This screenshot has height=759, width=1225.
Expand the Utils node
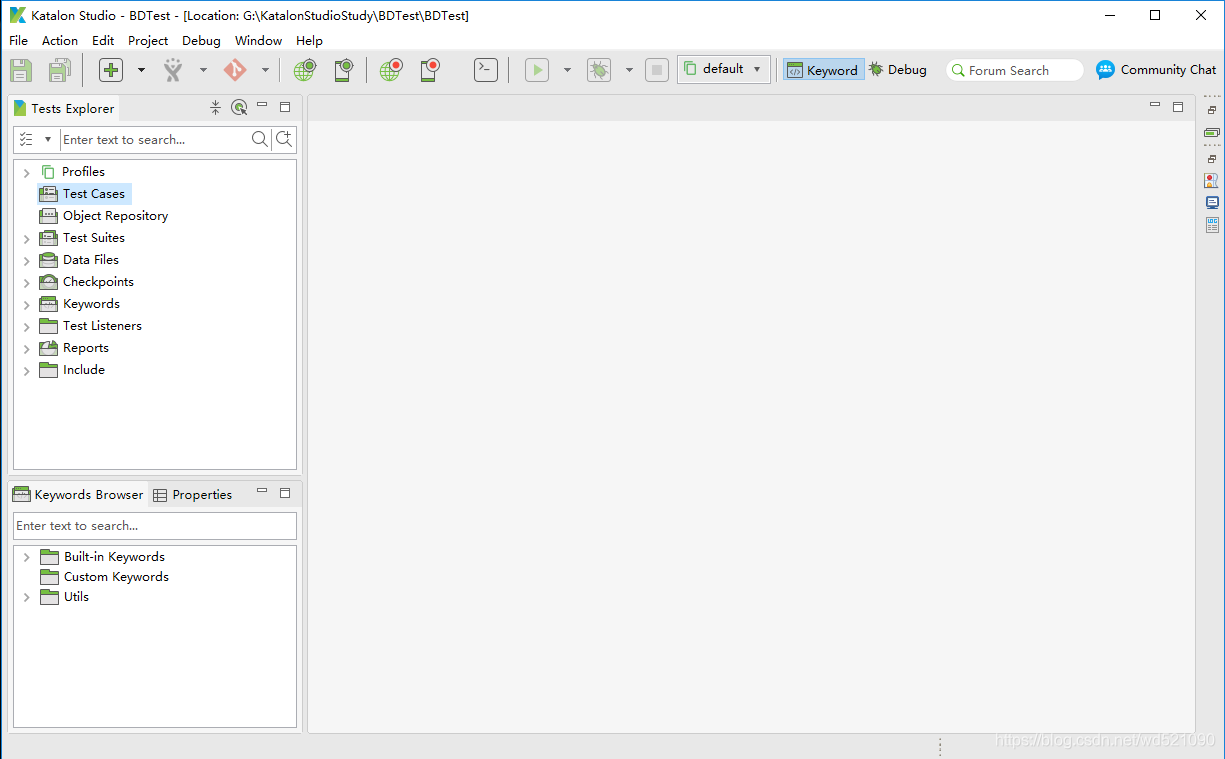pos(27,598)
